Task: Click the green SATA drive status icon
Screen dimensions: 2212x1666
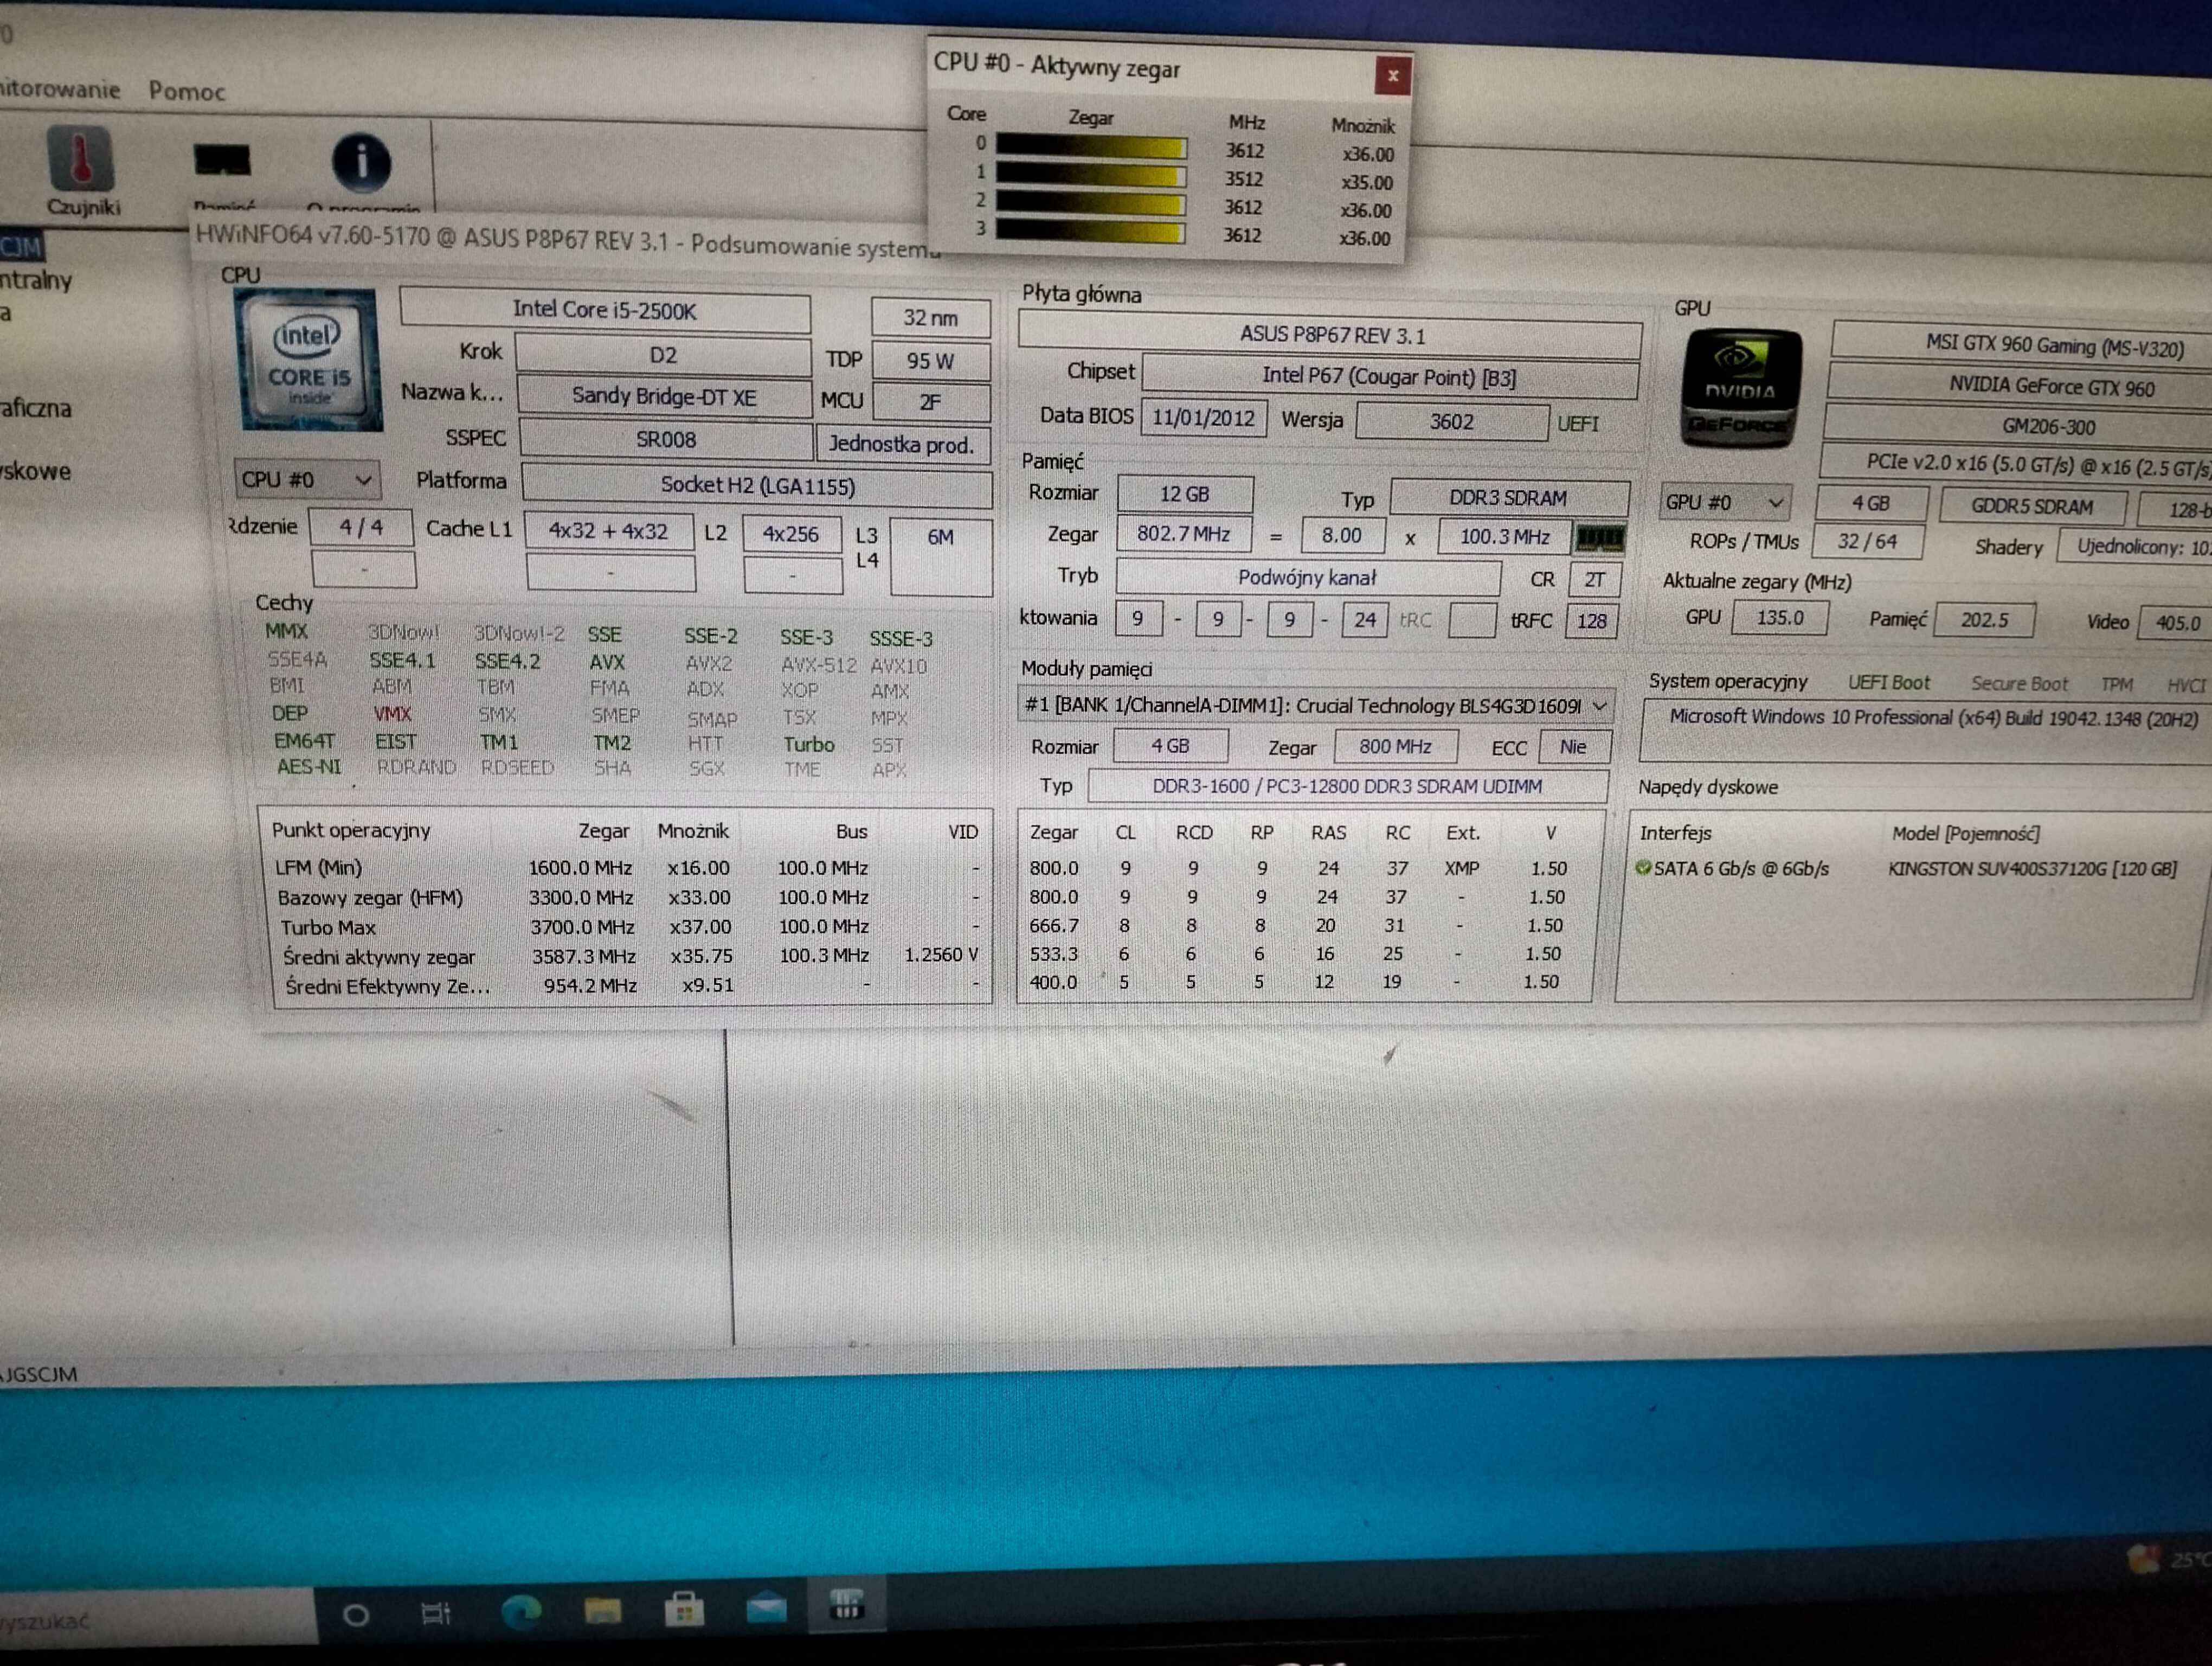Action: pos(1642,868)
